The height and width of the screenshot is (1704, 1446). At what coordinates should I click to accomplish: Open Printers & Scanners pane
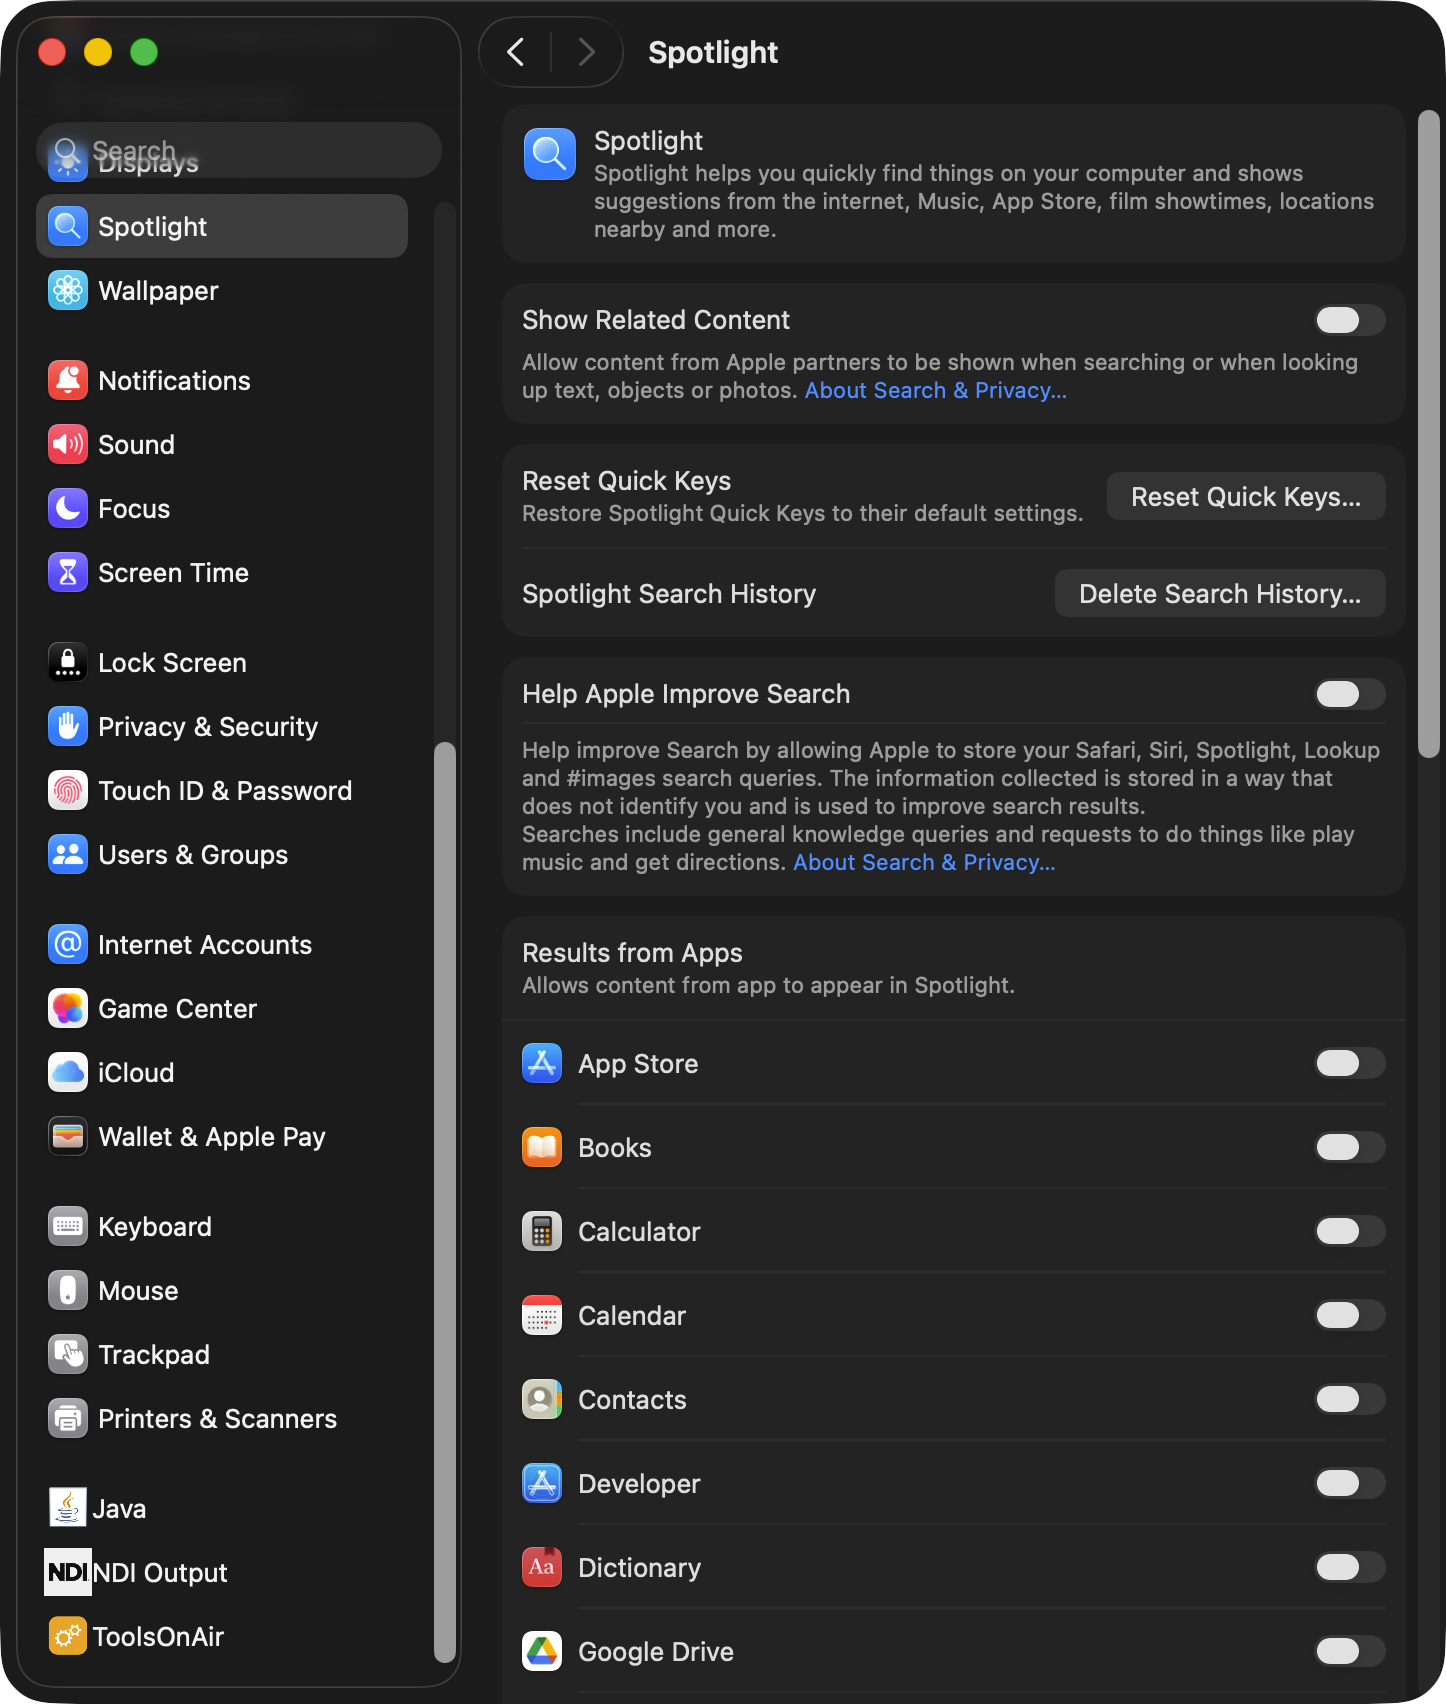pyautogui.click(x=222, y=1419)
